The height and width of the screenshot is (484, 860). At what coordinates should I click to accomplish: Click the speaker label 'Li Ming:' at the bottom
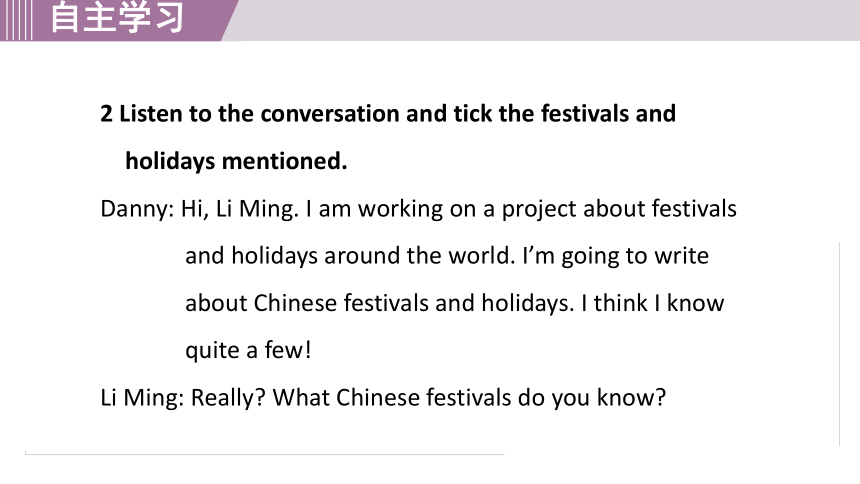[x=142, y=397]
